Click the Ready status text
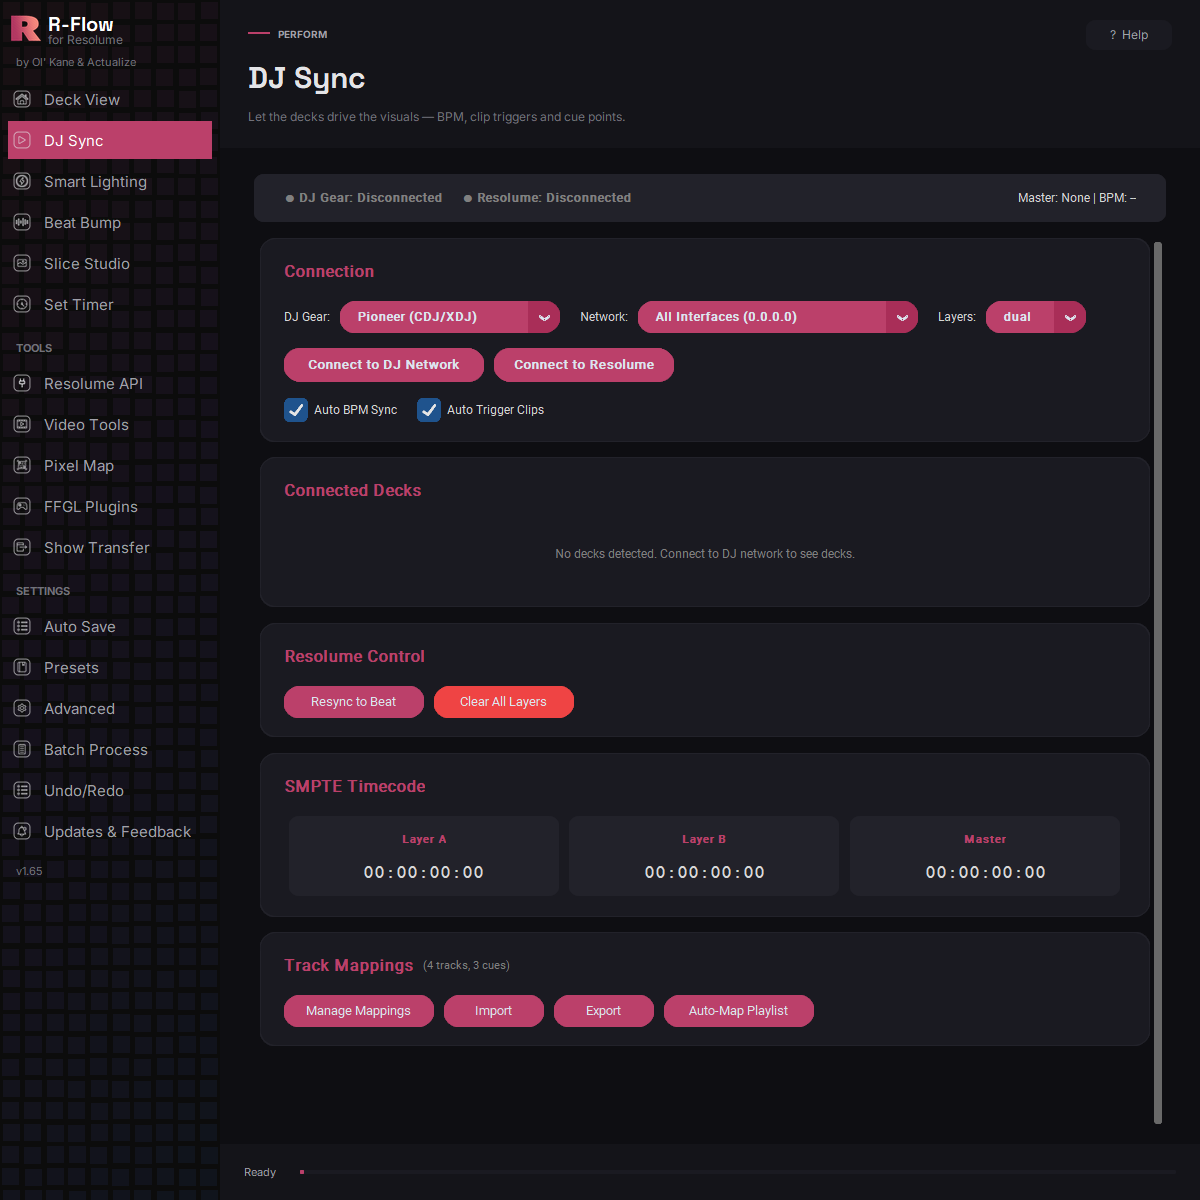This screenshot has width=1200, height=1200. tap(260, 1172)
